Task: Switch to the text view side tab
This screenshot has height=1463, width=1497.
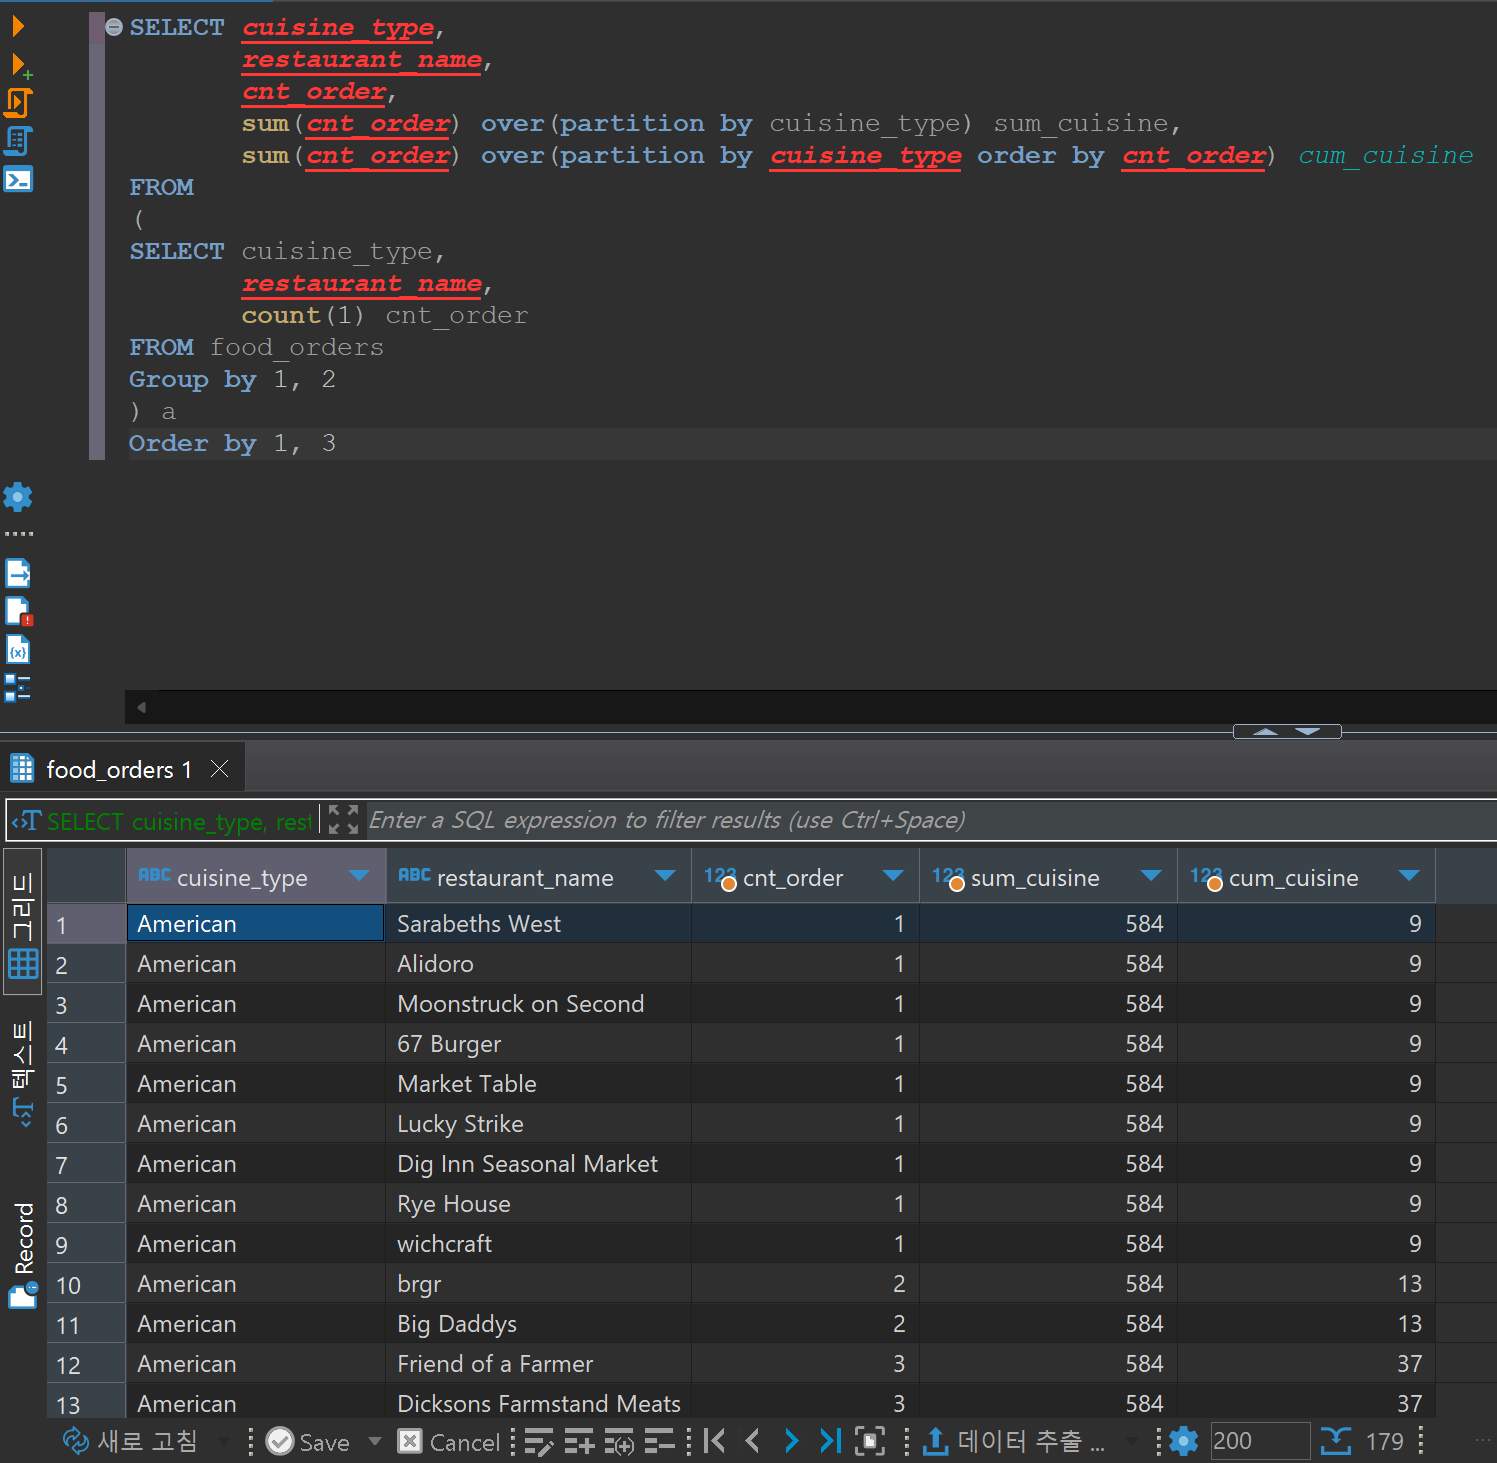Action: [x=23, y=1072]
